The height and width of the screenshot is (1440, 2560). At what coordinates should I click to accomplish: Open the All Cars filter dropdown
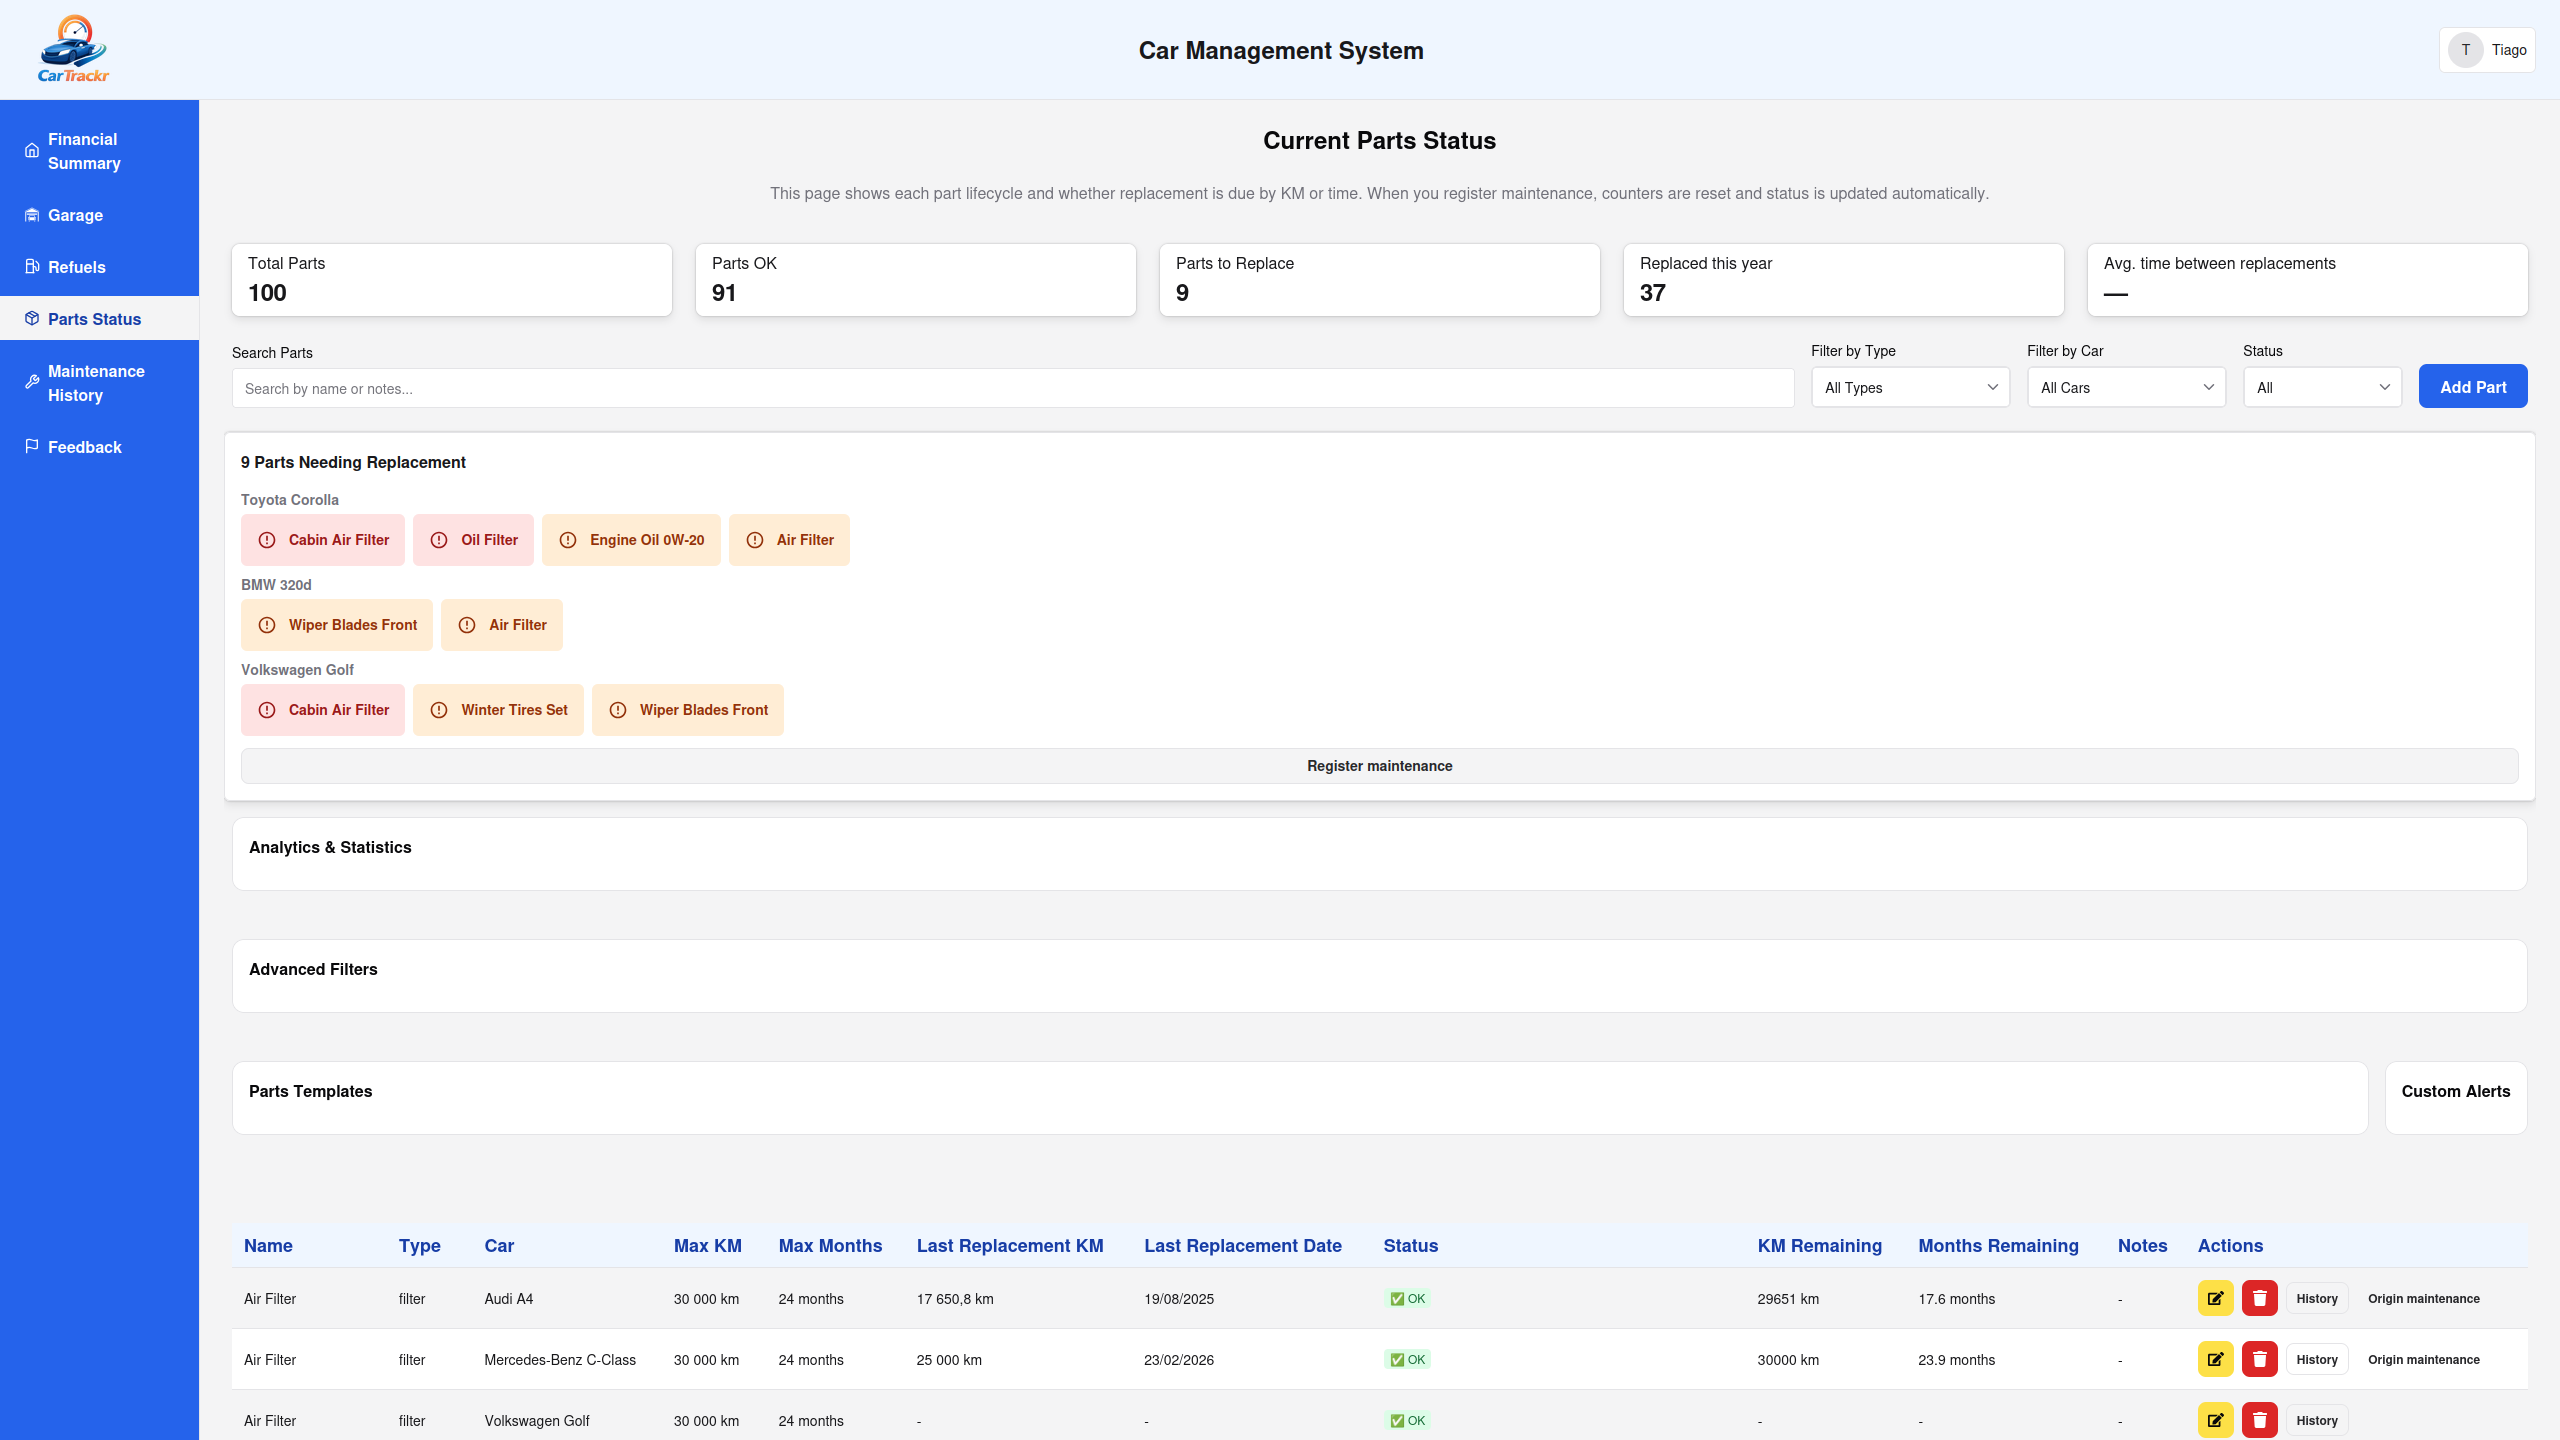point(2126,387)
